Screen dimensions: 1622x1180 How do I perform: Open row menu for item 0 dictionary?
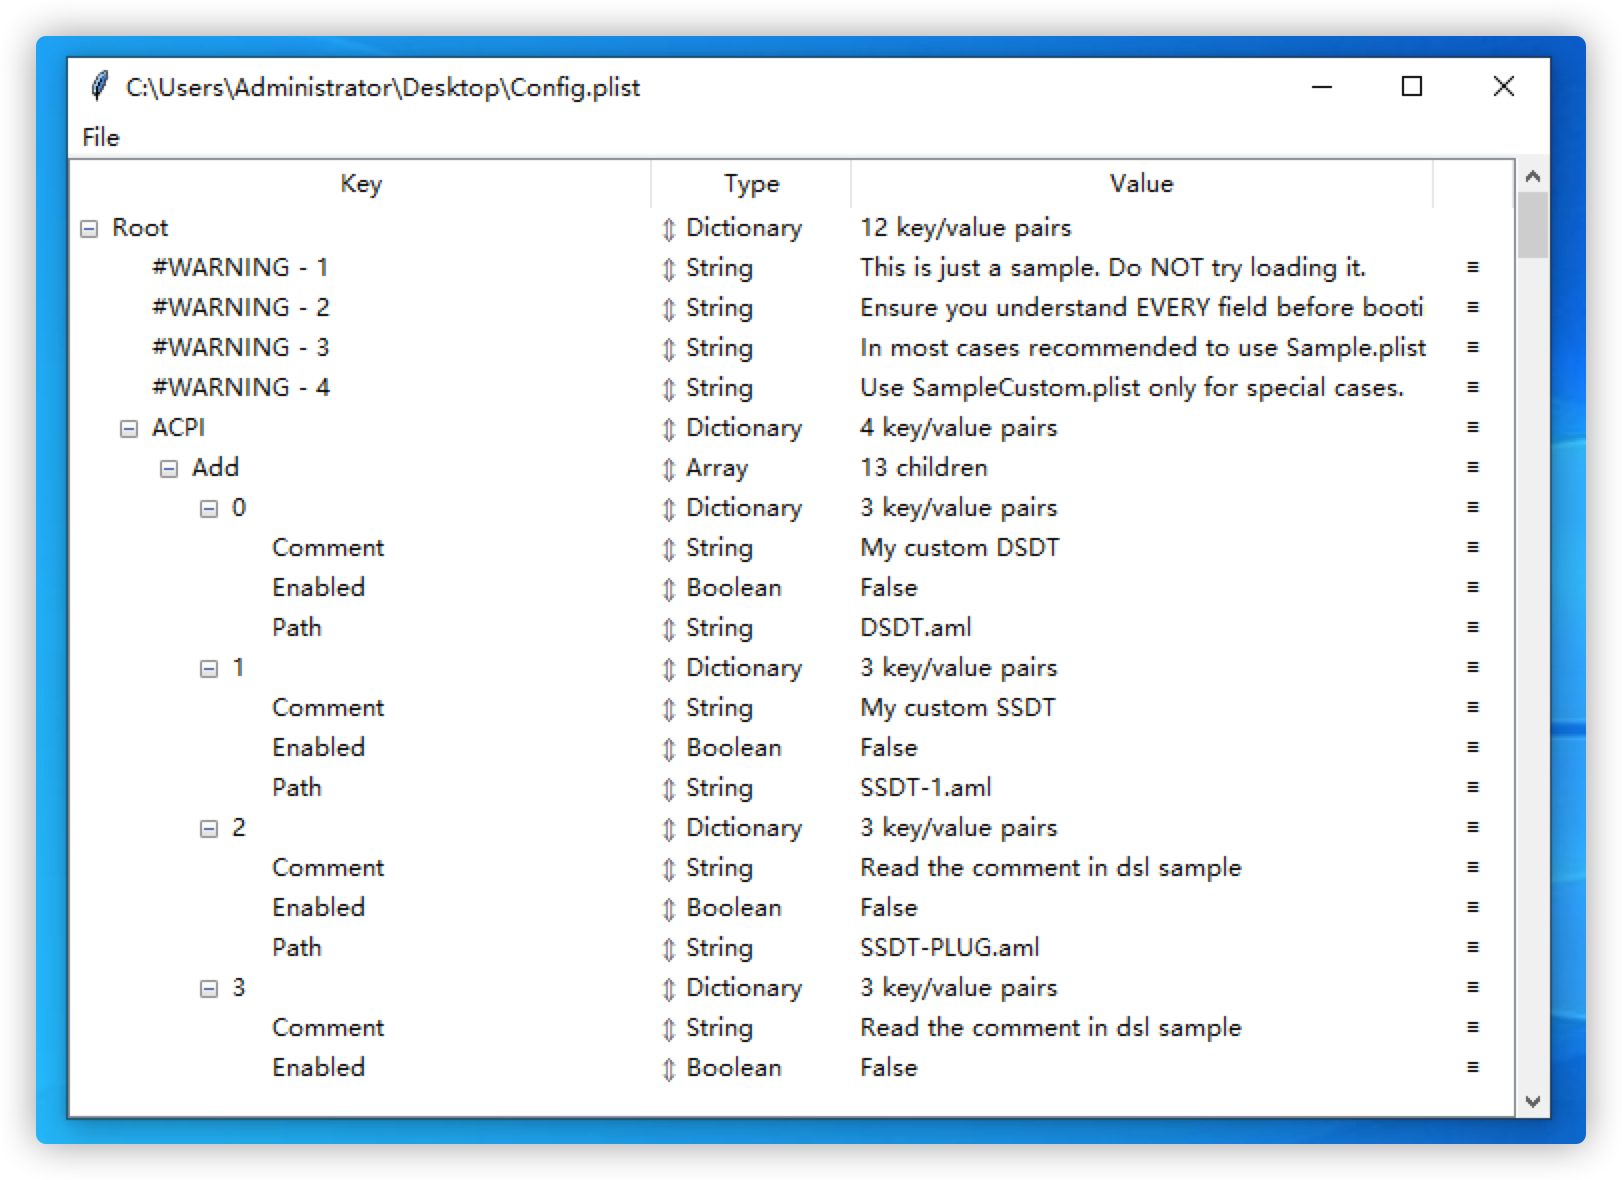[x=1473, y=507]
